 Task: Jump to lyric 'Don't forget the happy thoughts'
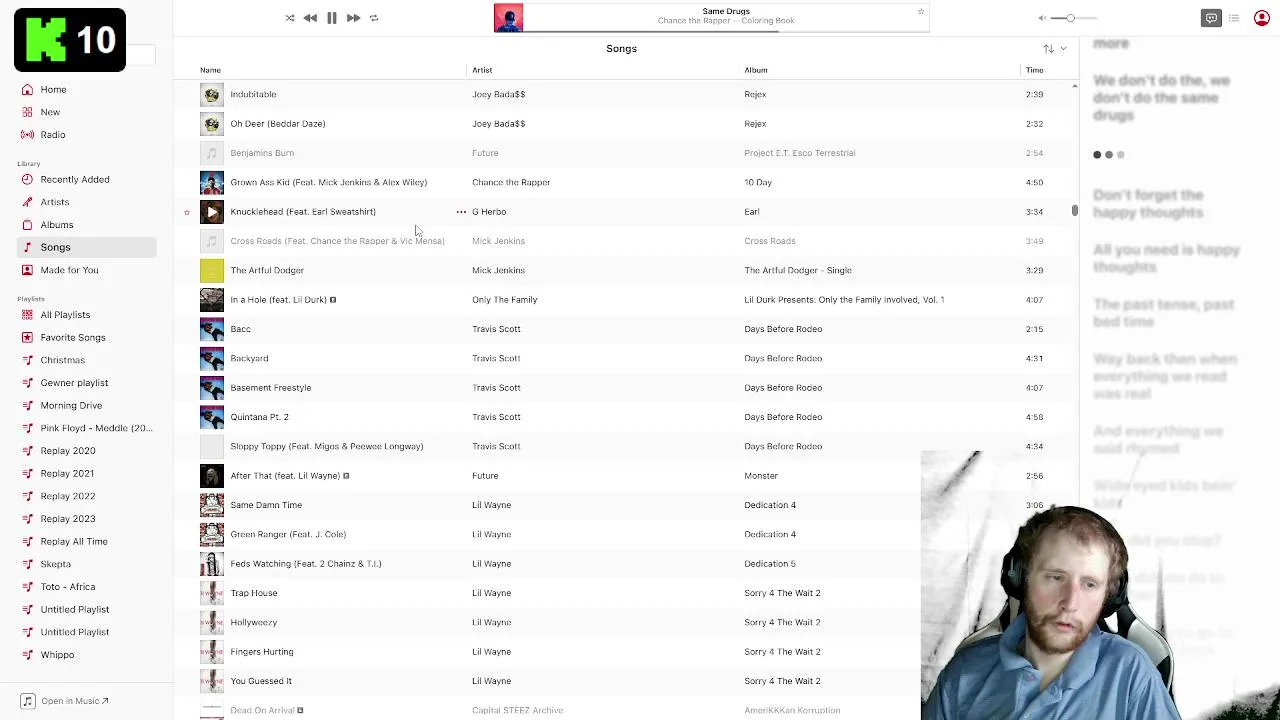[x=1148, y=204]
